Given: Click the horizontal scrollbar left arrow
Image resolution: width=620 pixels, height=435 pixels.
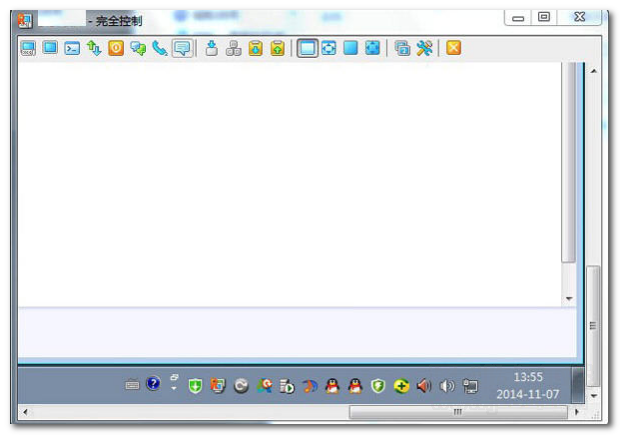Looking at the screenshot, I should pos(26,412).
